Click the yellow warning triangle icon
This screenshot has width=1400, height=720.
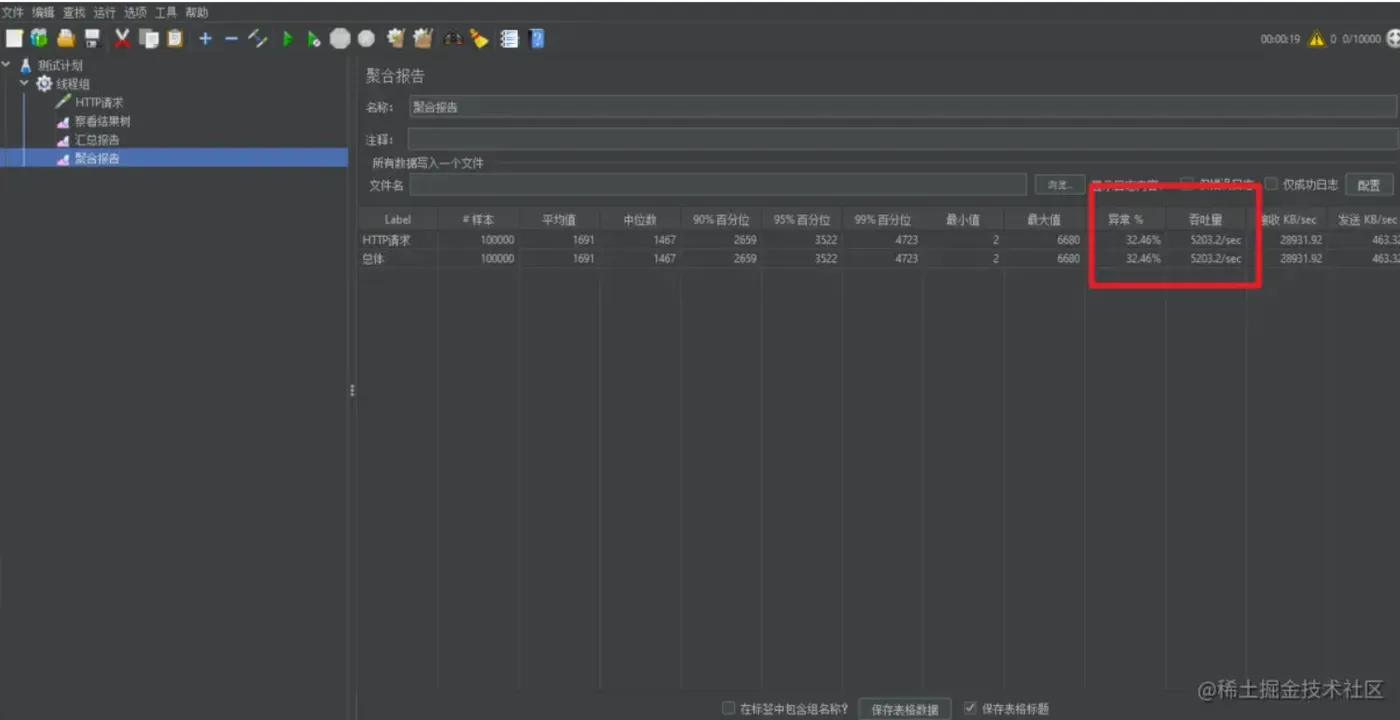(x=1316, y=39)
